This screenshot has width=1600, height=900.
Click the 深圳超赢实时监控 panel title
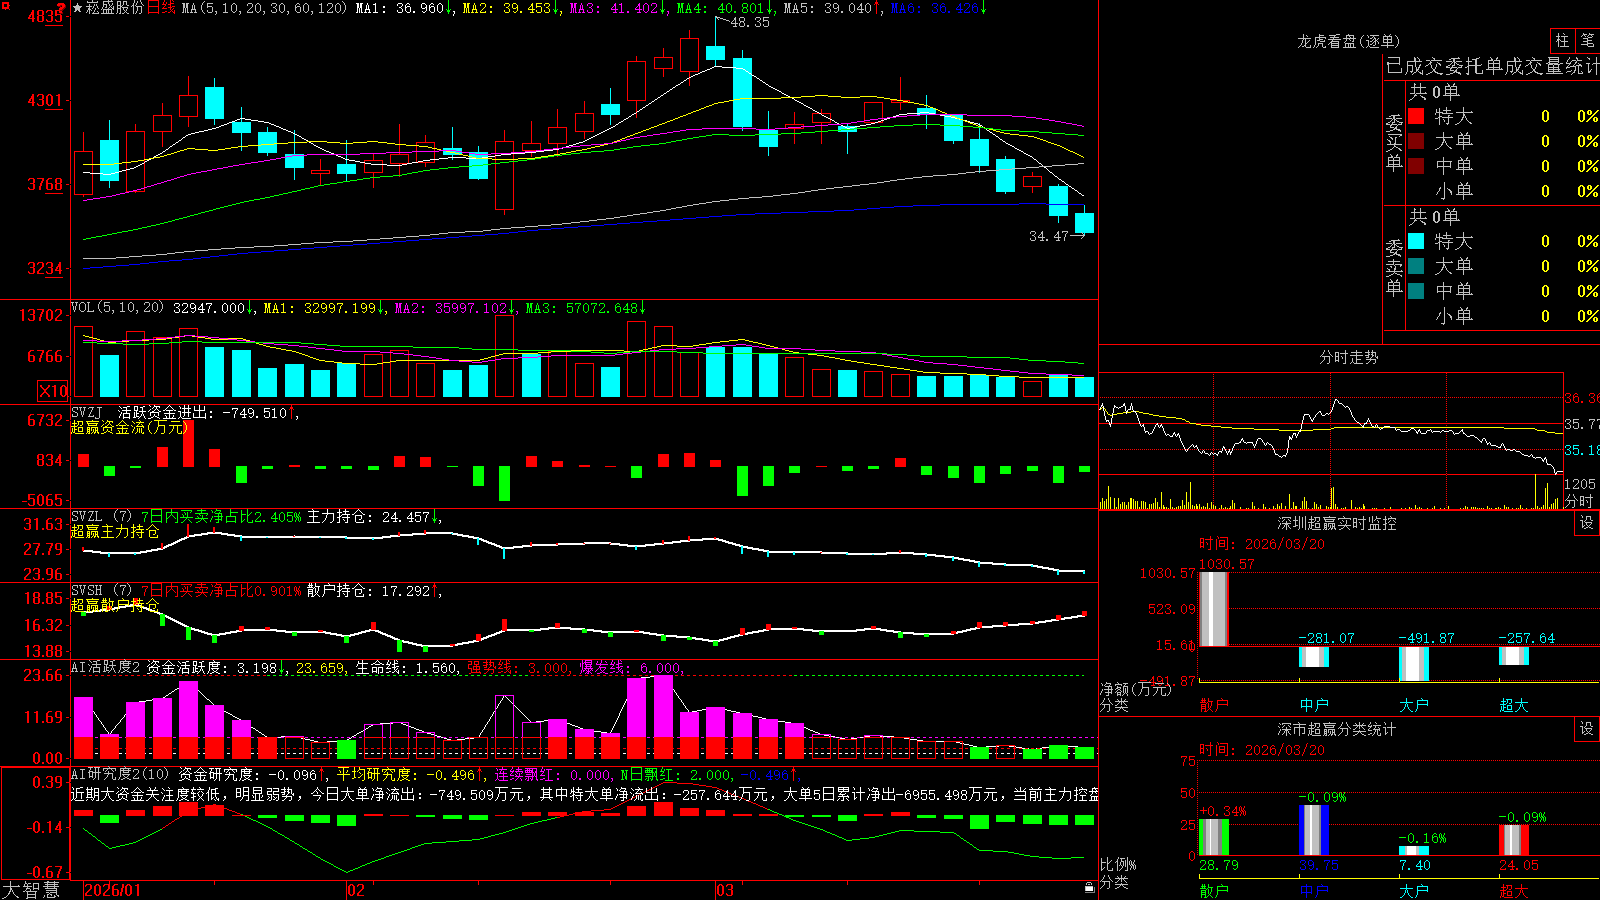tap(1336, 523)
